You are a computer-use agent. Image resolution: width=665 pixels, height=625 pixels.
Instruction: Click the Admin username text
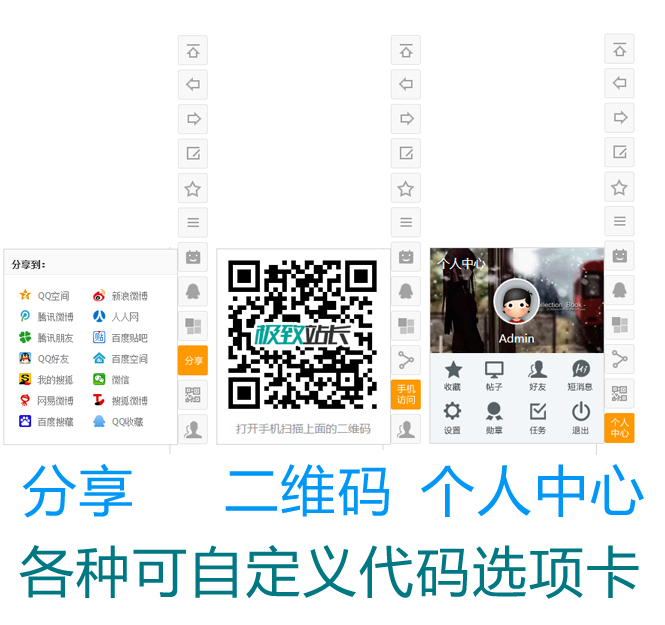point(516,338)
